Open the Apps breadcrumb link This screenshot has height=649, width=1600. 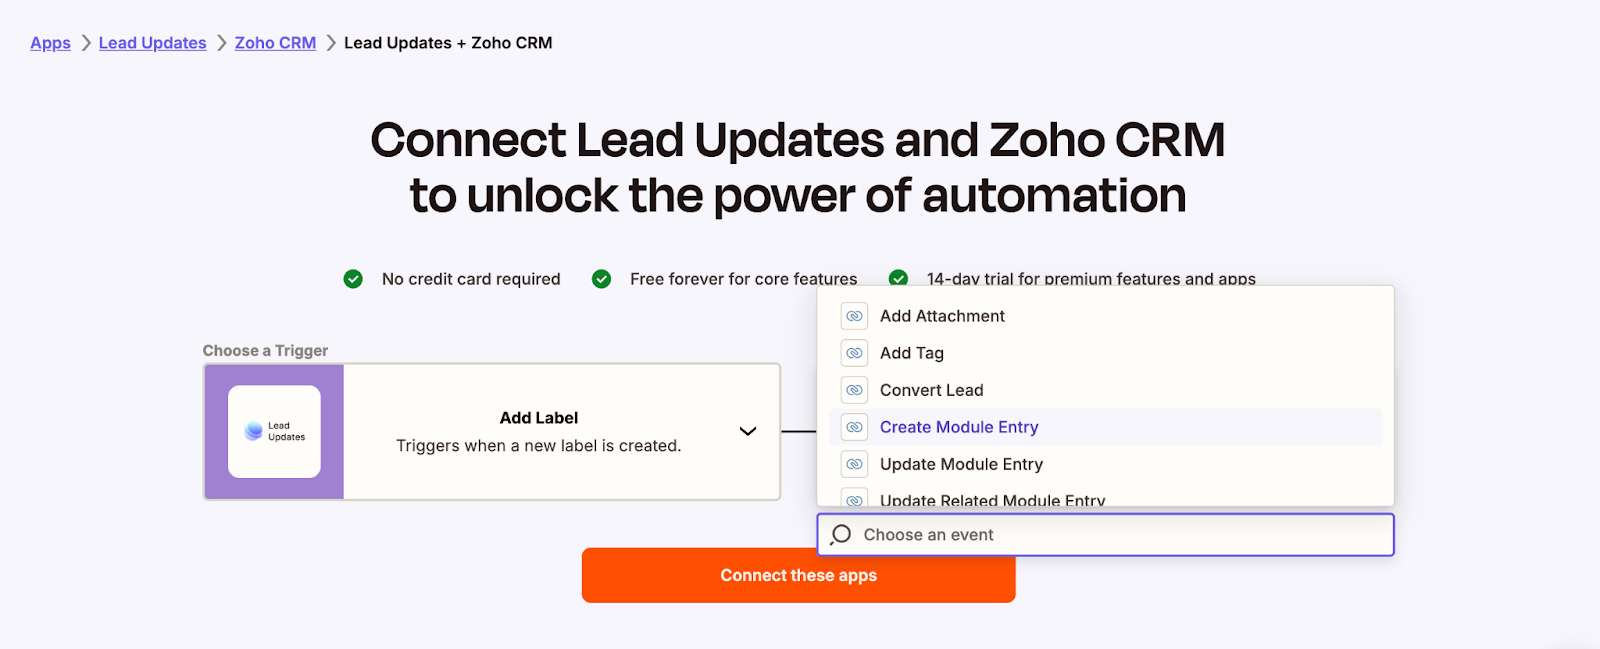50,43
